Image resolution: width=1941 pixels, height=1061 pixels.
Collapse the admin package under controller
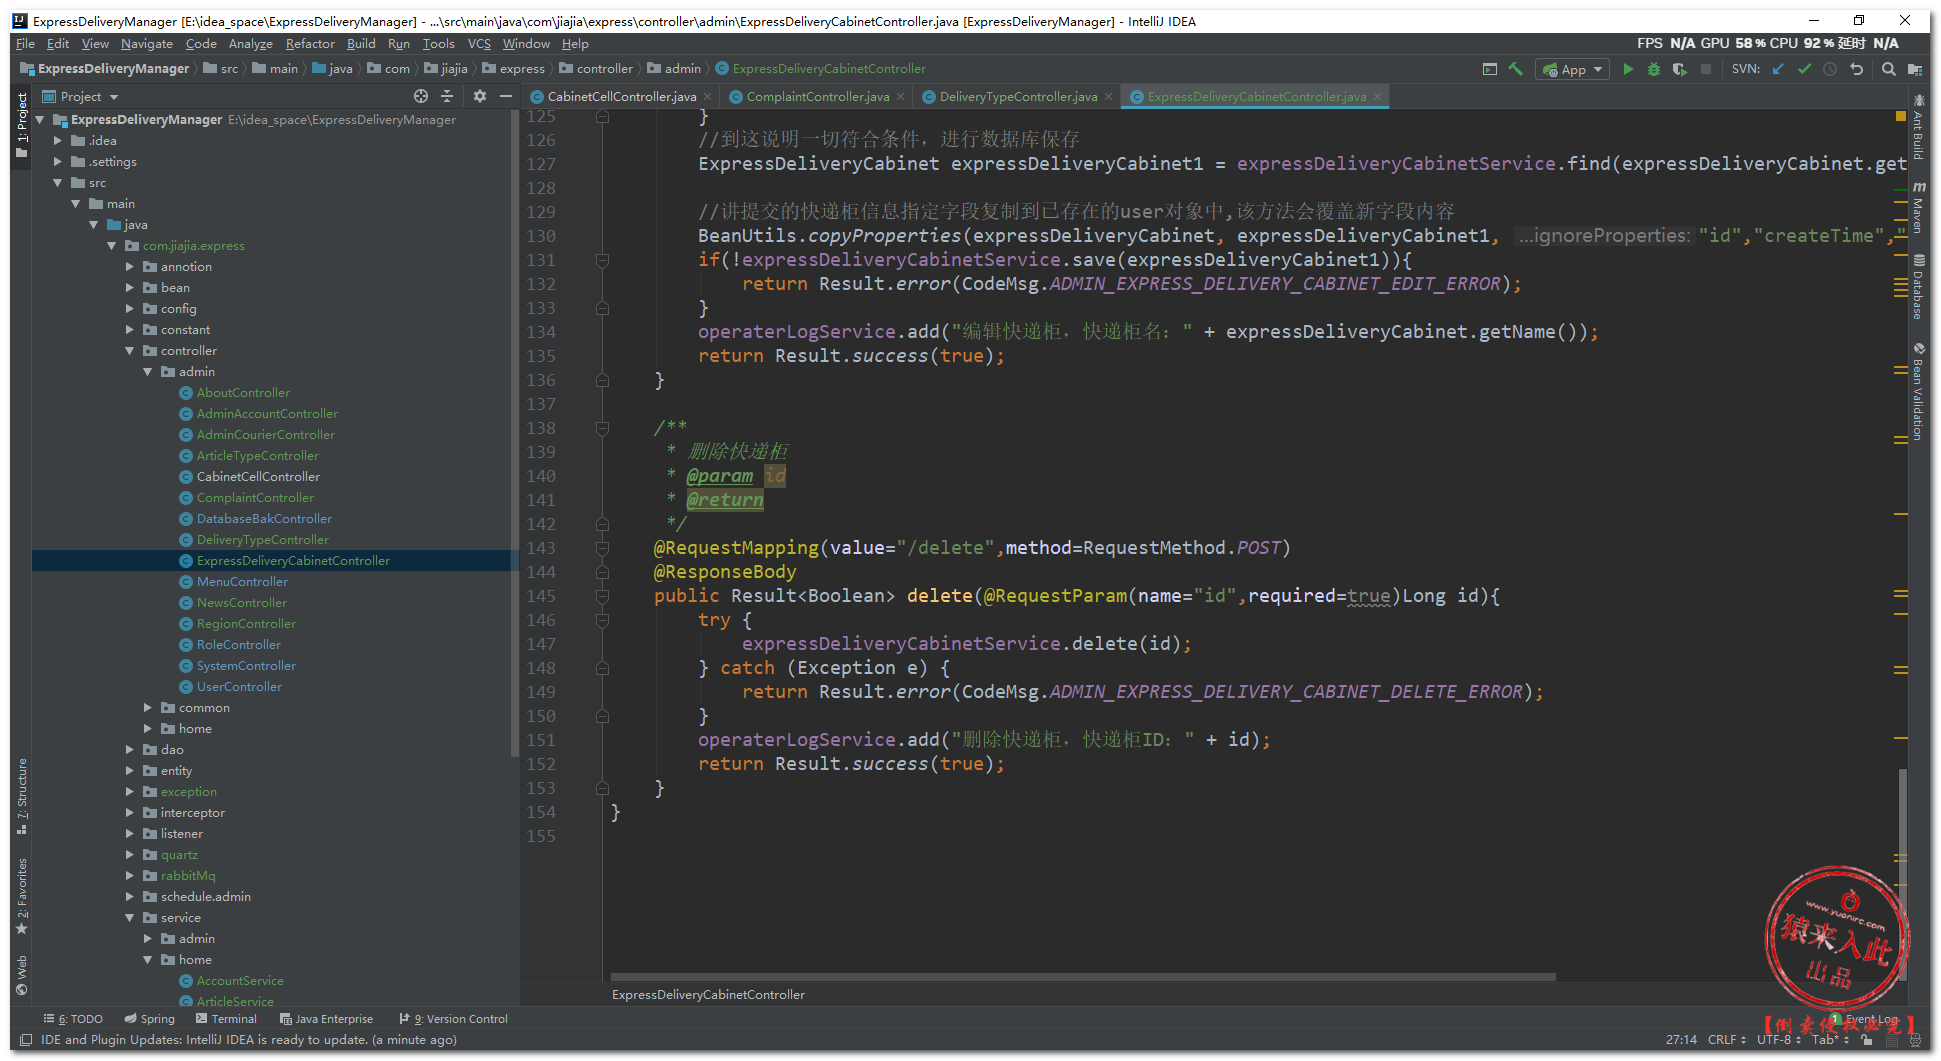[148, 372]
